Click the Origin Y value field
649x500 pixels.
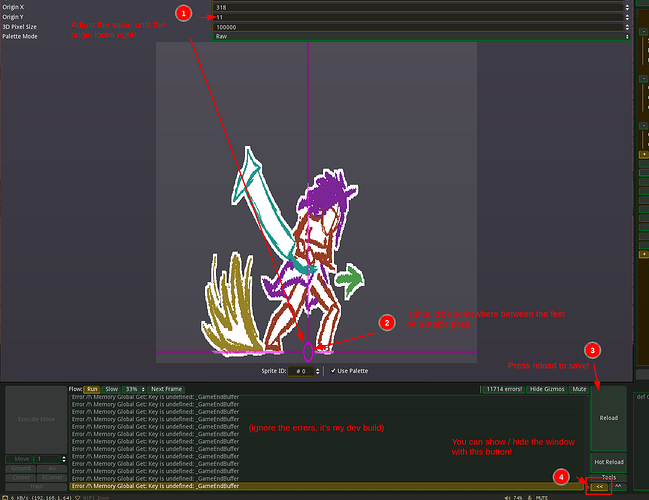(x=418, y=17)
